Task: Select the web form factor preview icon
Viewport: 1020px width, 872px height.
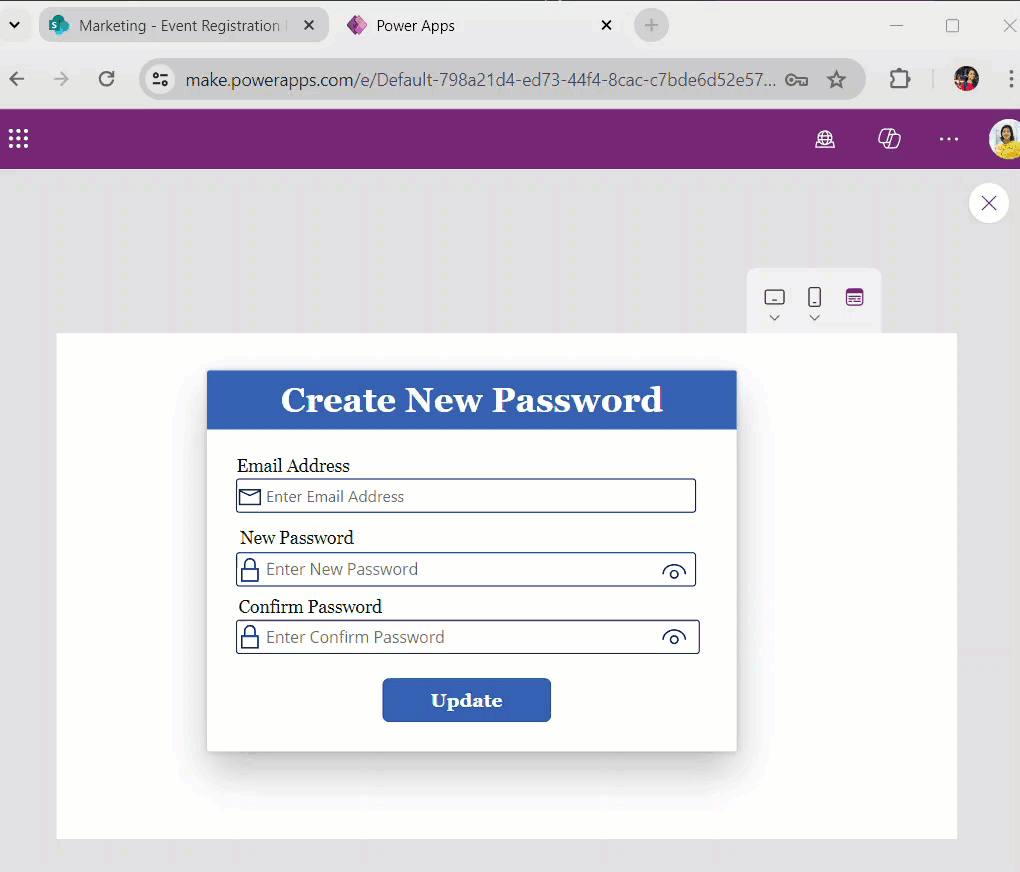Action: 854,297
